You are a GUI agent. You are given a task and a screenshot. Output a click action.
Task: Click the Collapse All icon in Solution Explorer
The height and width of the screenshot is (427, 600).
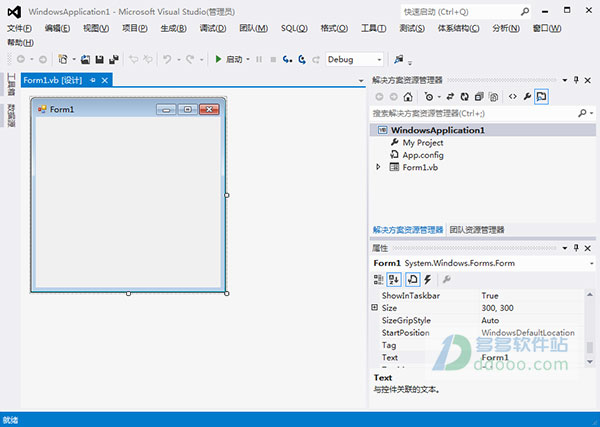[x=479, y=97]
